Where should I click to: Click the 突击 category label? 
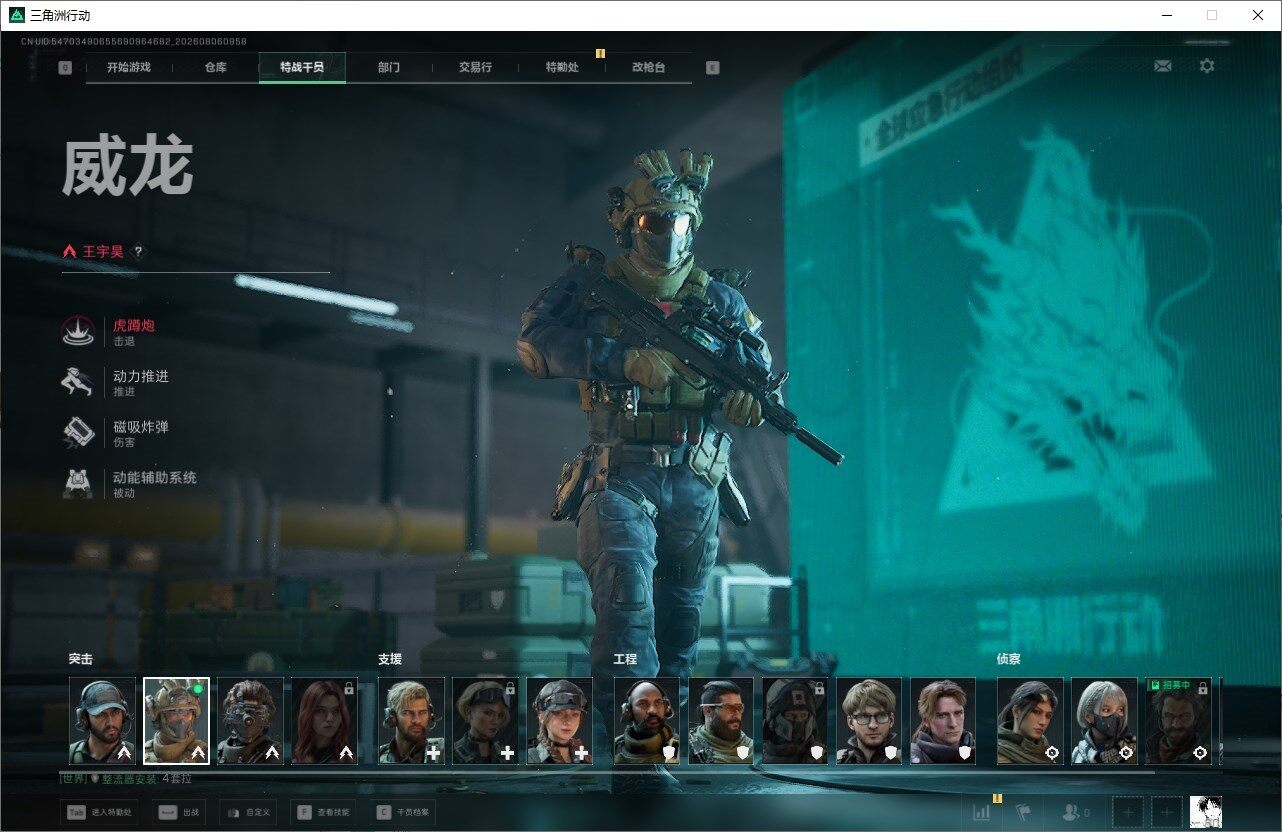[x=81, y=659]
